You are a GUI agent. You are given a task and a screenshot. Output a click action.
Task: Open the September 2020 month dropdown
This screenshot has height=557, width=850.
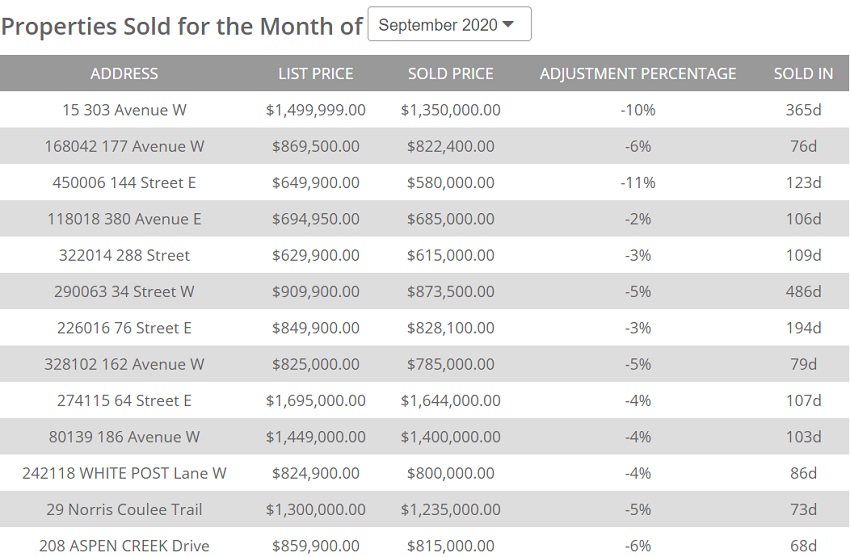(x=449, y=25)
